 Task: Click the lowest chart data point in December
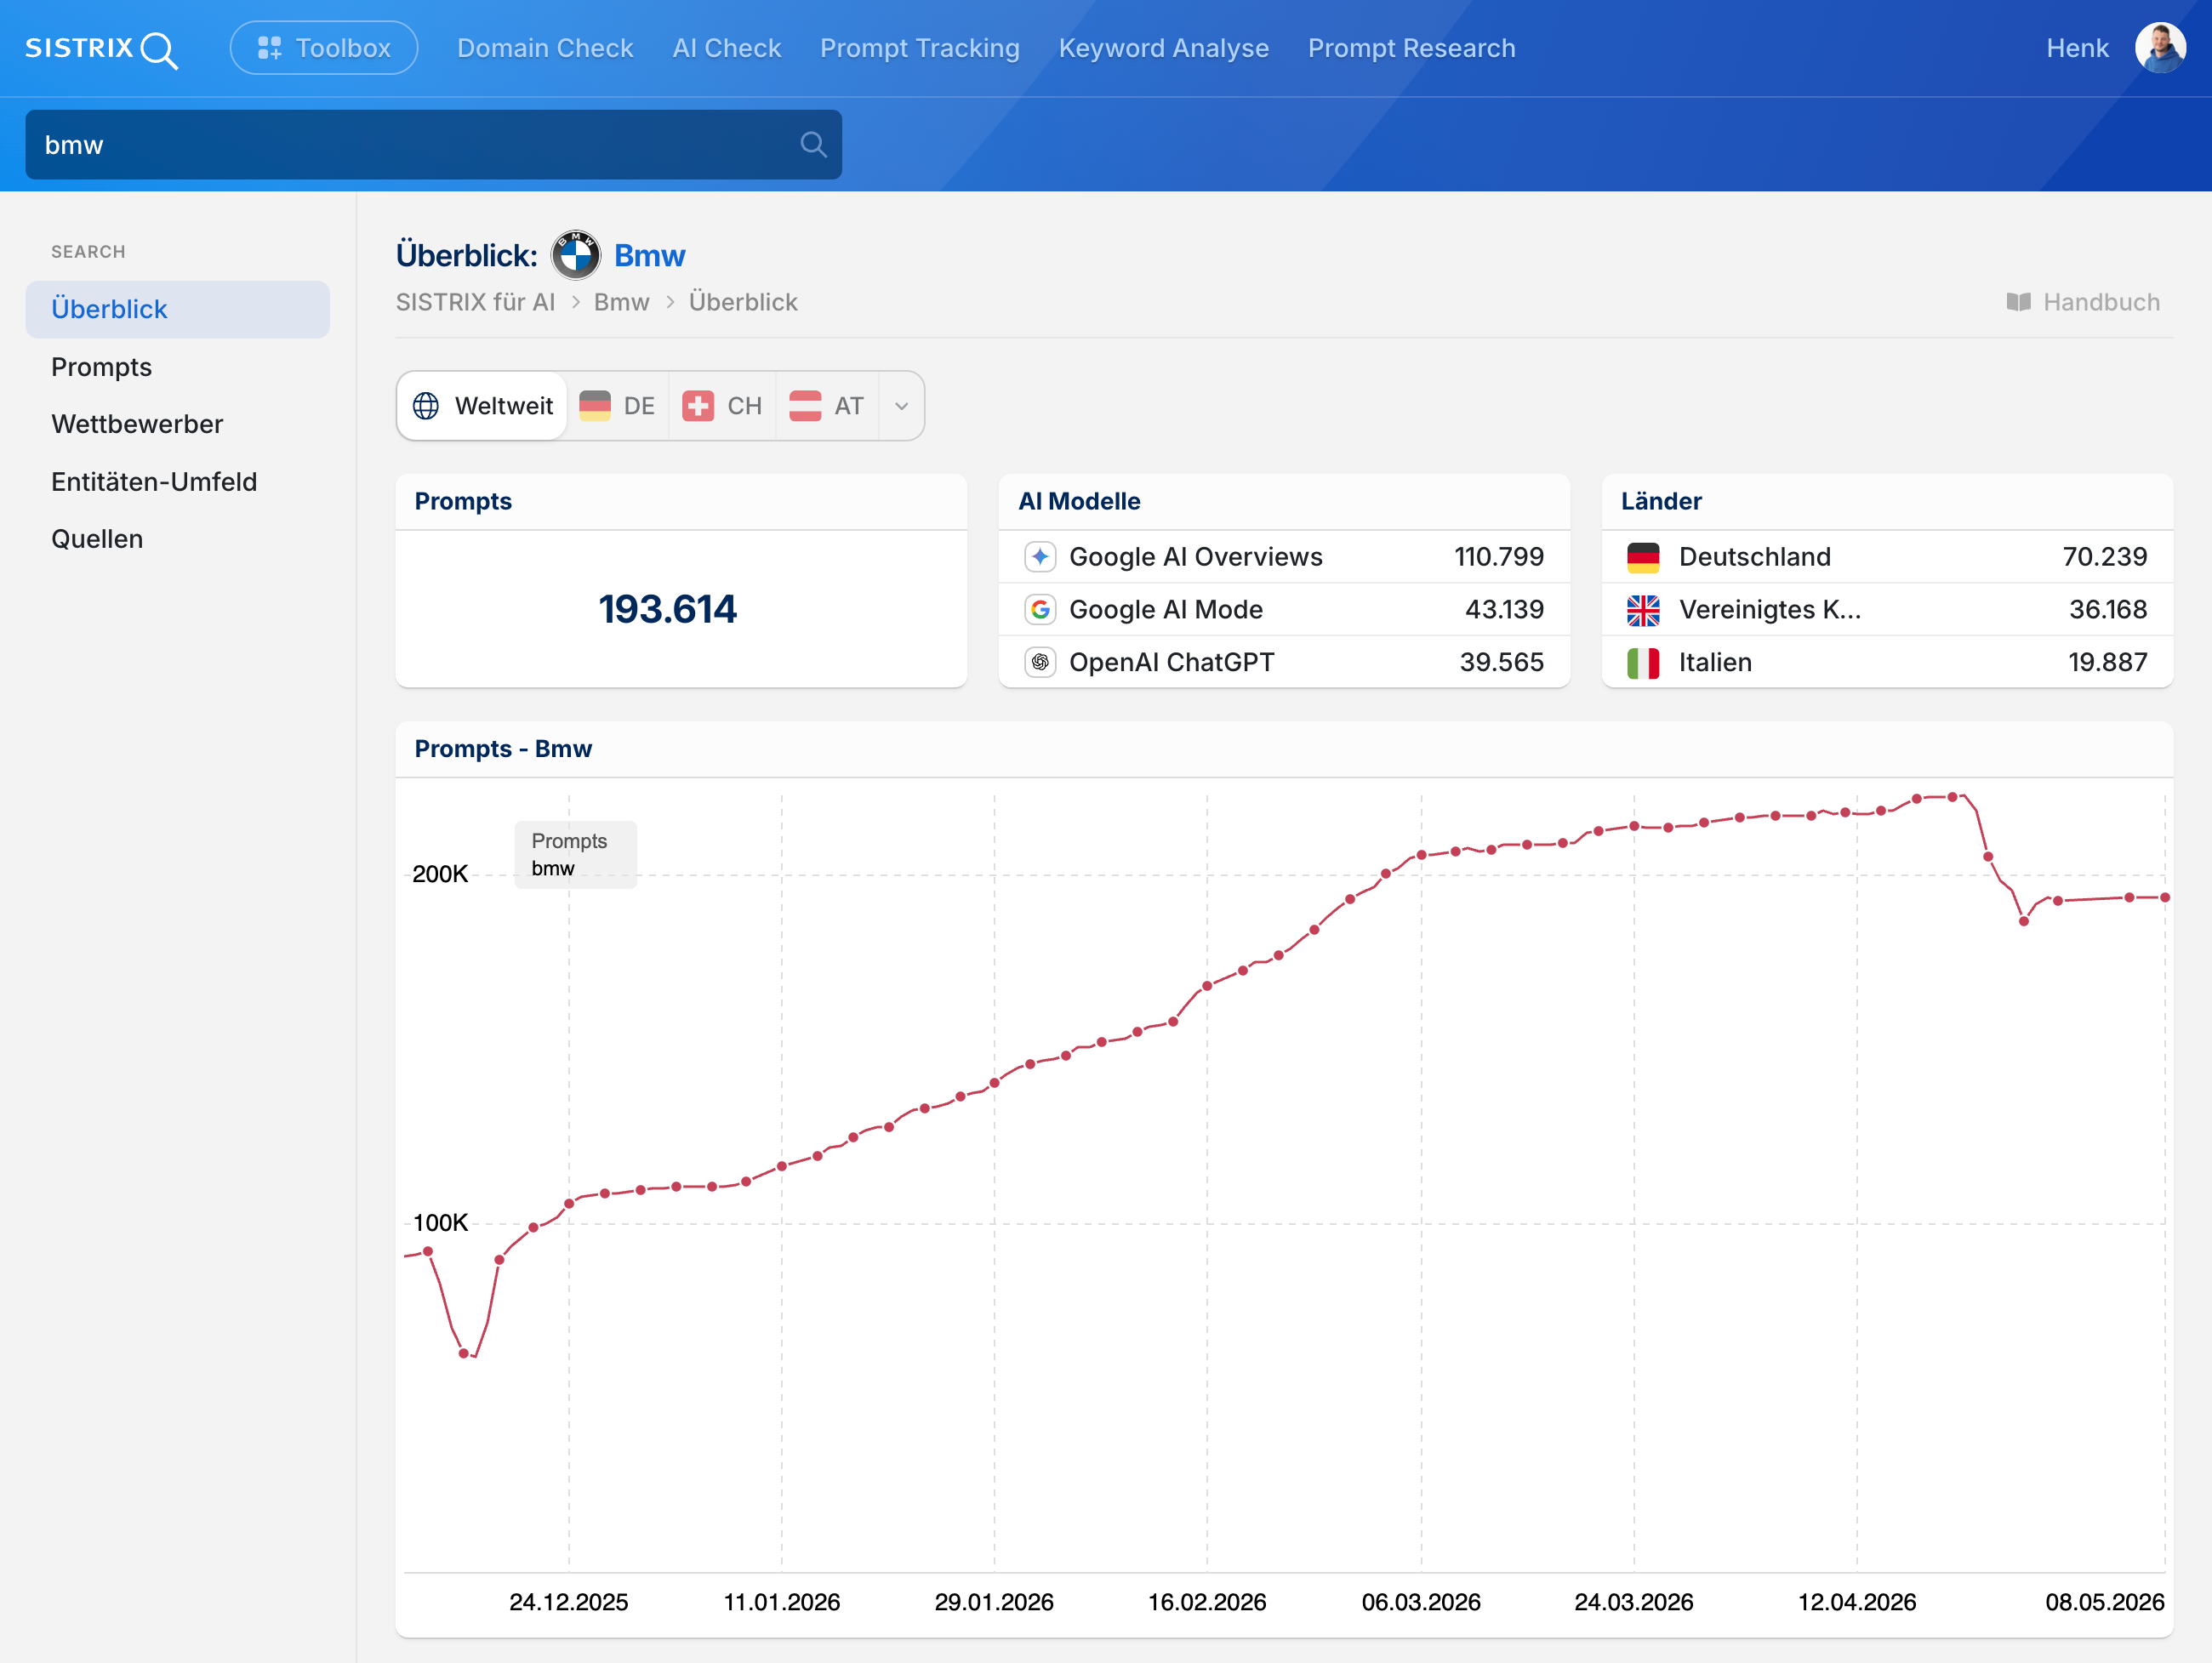463,1353
